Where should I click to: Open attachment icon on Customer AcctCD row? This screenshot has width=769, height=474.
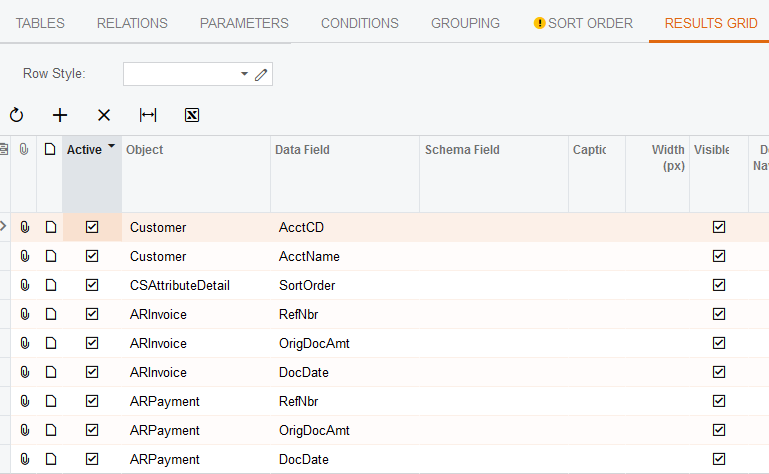point(25,227)
